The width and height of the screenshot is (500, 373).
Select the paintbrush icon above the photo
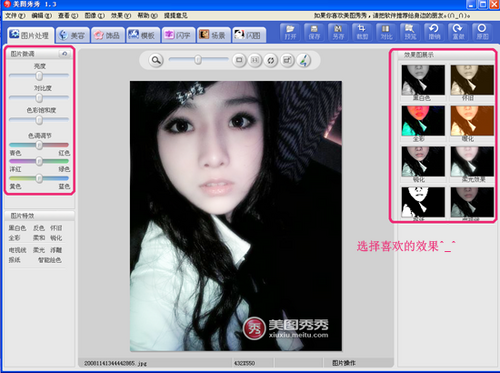point(303,60)
